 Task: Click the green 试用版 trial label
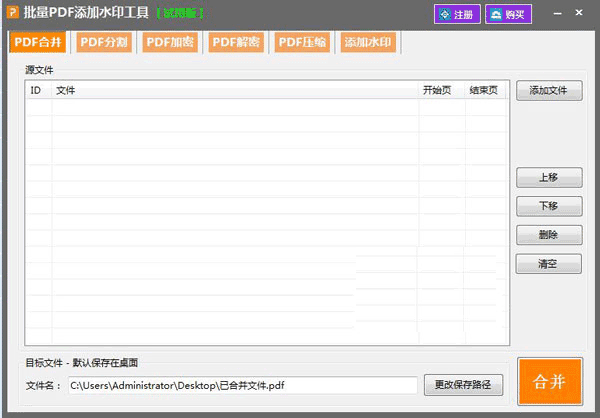click(x=180, y=14)
